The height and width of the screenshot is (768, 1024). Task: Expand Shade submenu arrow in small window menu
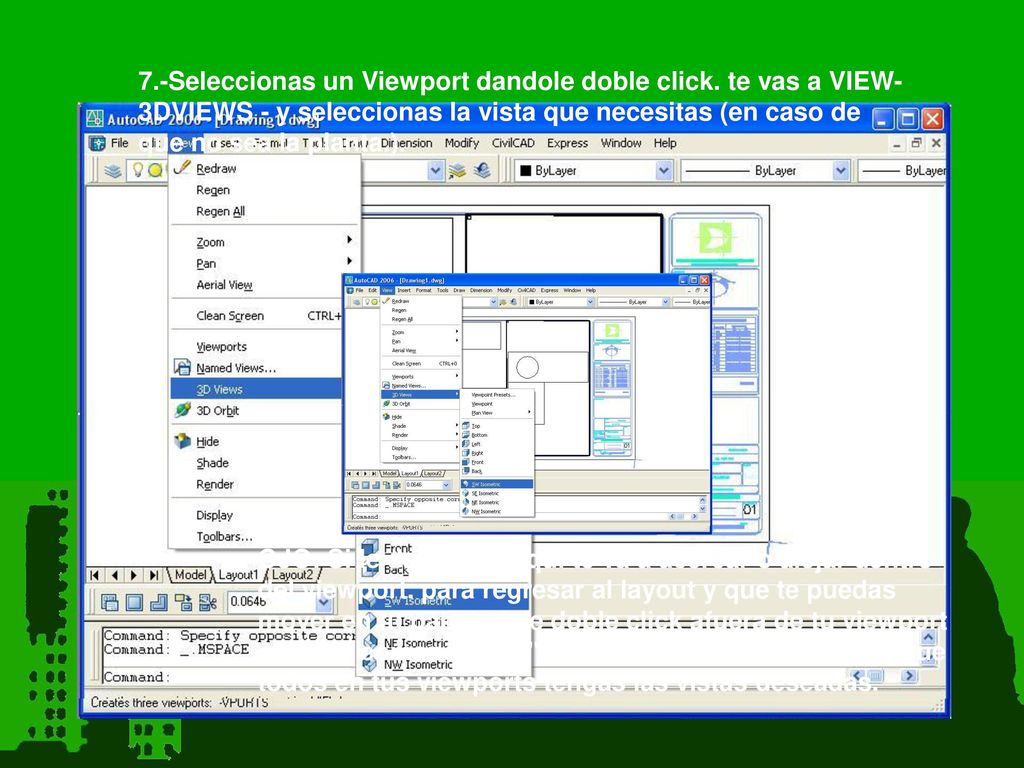[x=456, y=425]
